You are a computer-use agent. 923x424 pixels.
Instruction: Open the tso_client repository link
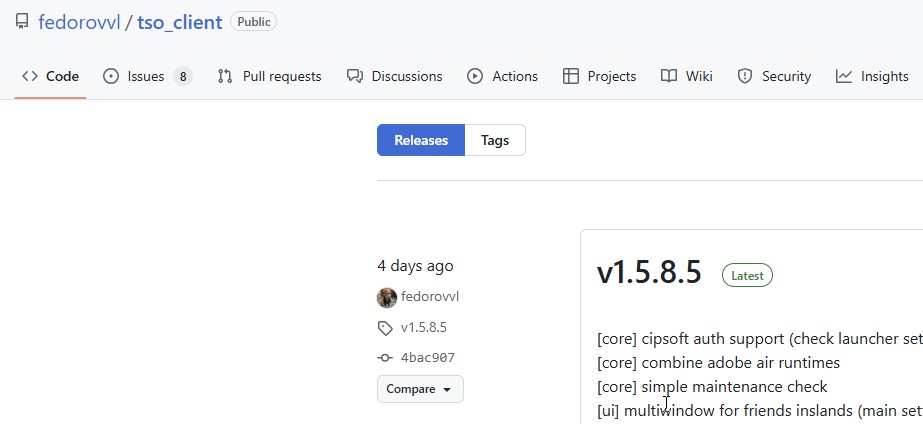click(180, 22)
